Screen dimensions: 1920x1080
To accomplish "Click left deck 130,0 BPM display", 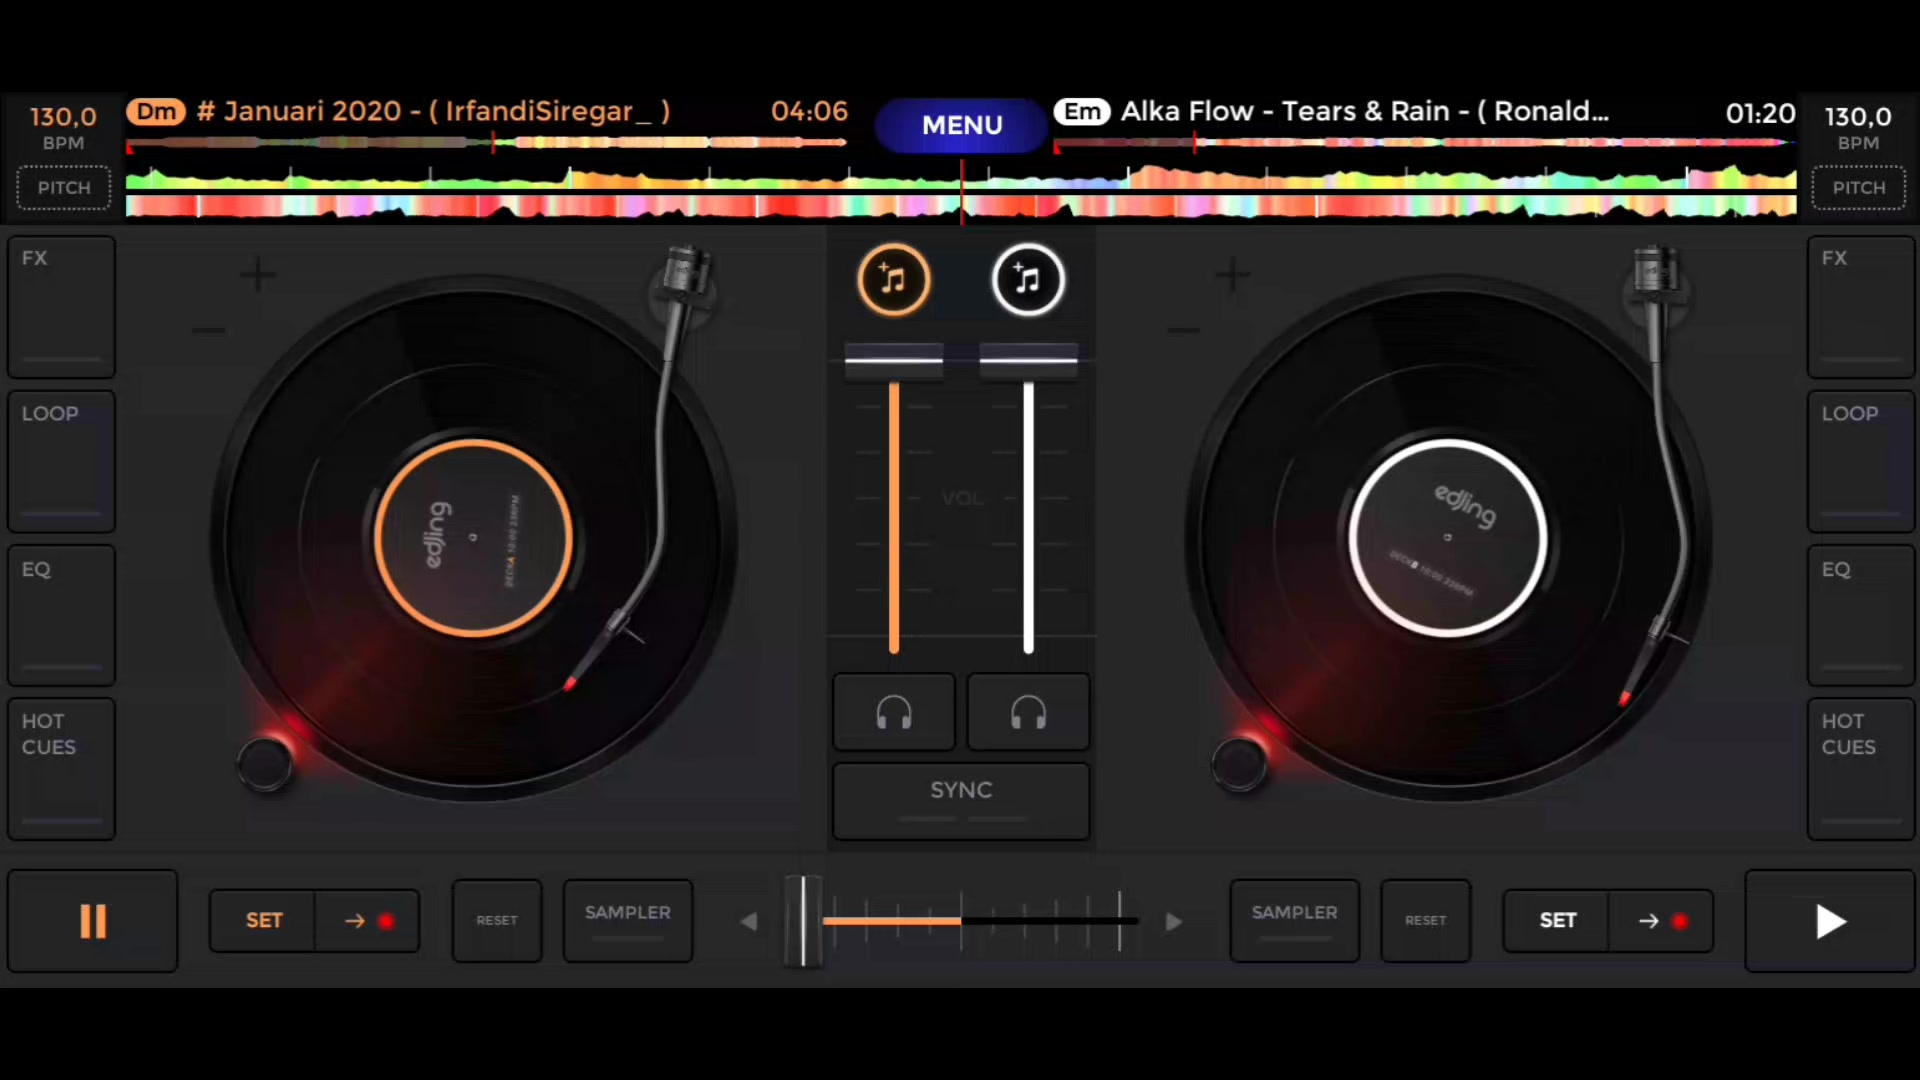I will coord(63,128).
